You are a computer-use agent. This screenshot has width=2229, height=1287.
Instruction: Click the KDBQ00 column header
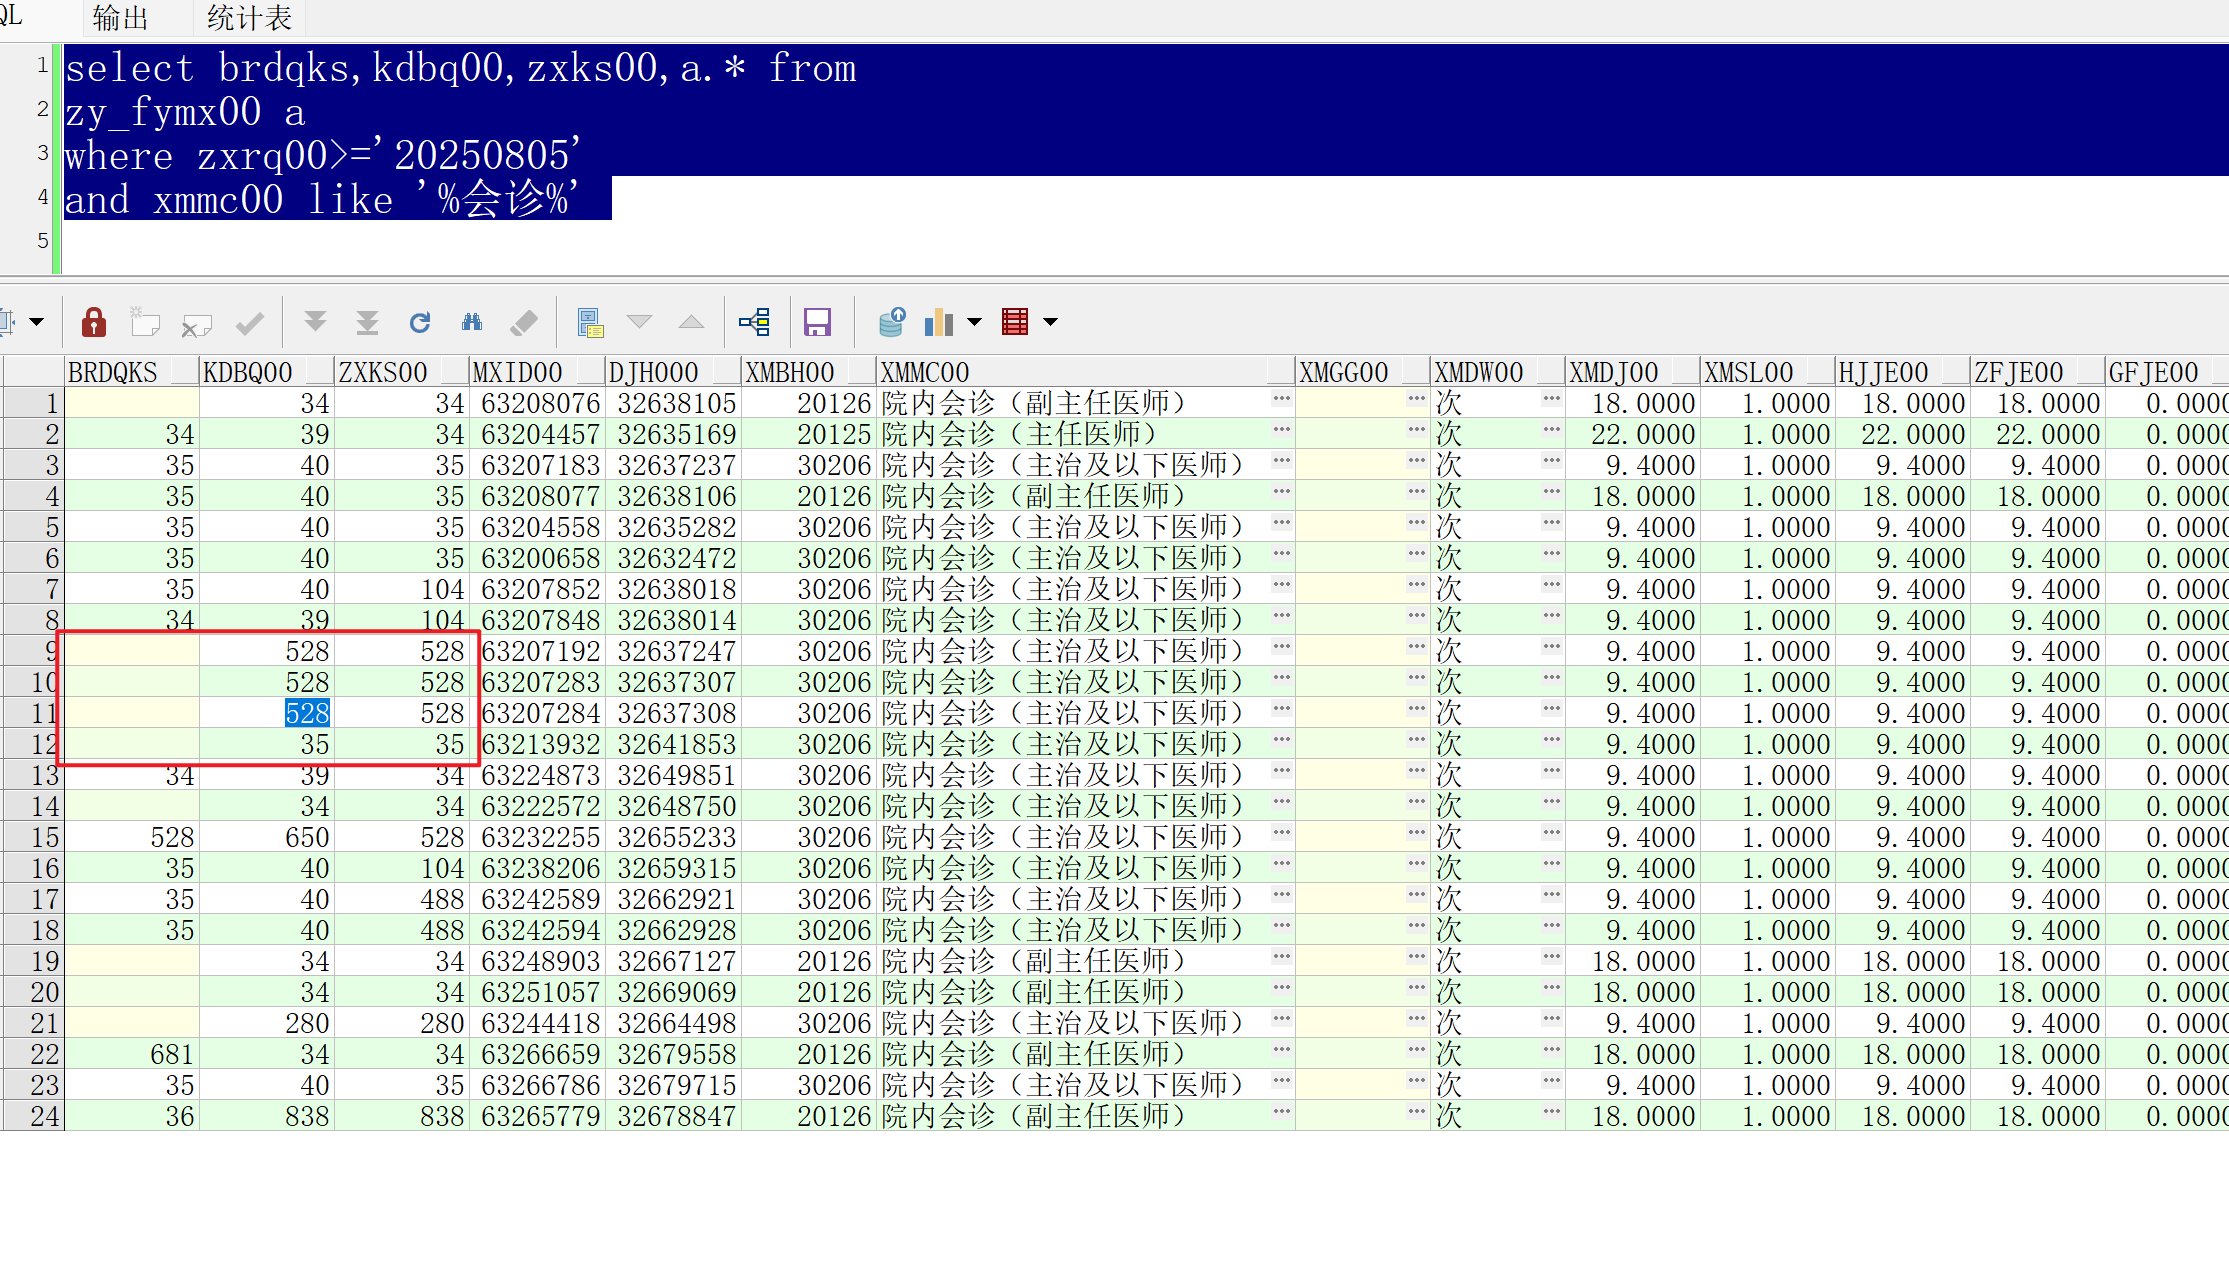tap(248, 372)
